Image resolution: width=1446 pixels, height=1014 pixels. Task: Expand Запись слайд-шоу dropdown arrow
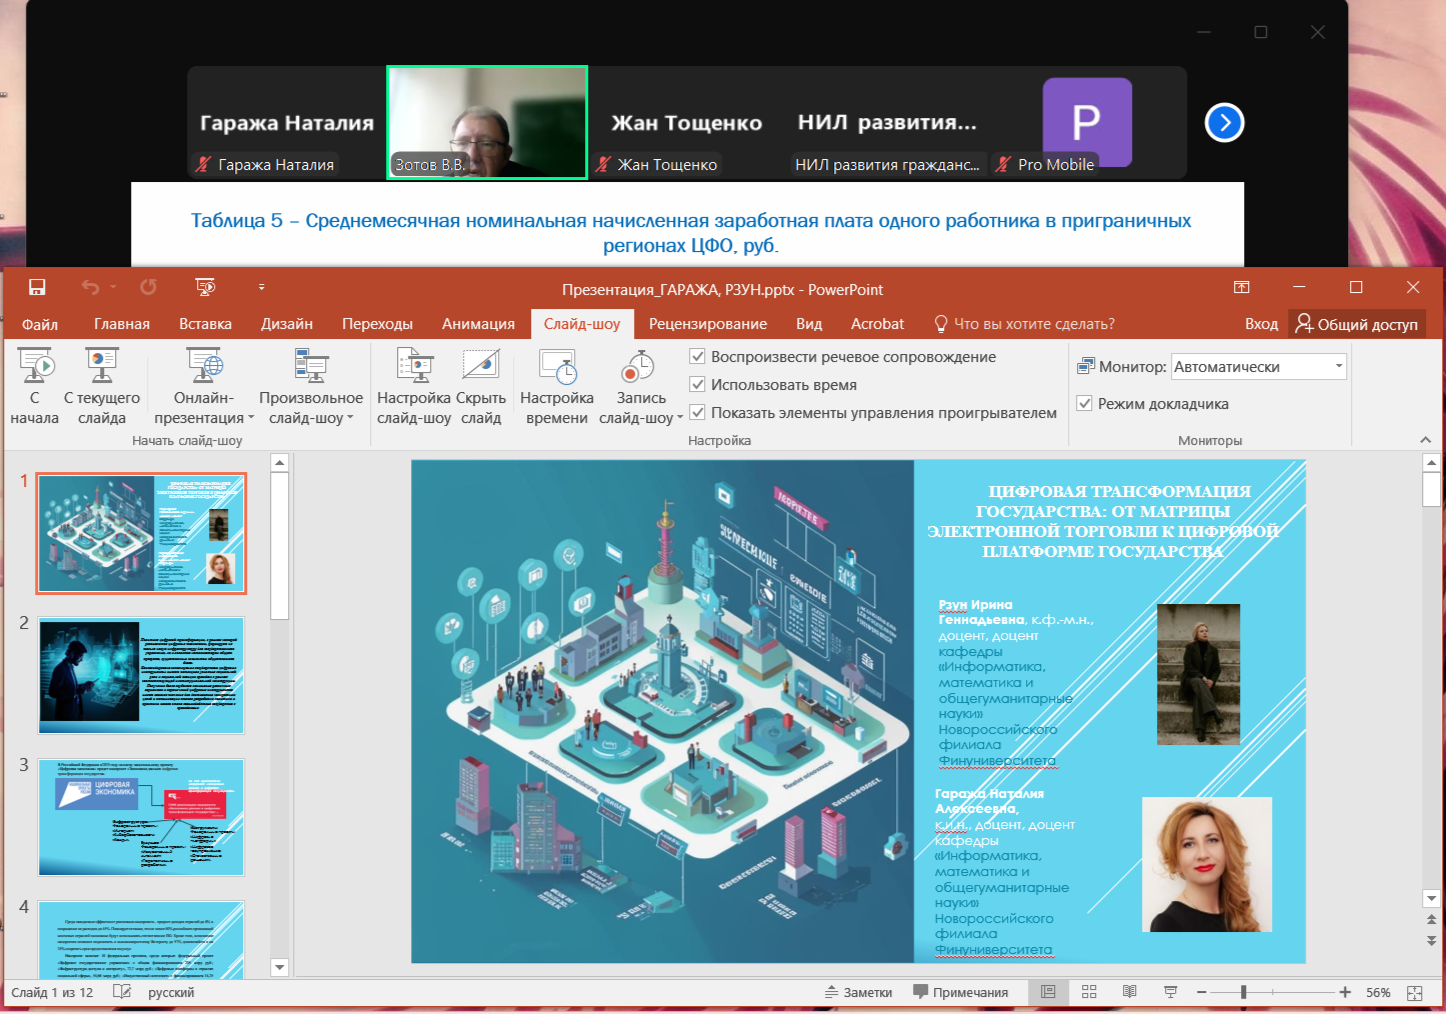coord(680,418)
